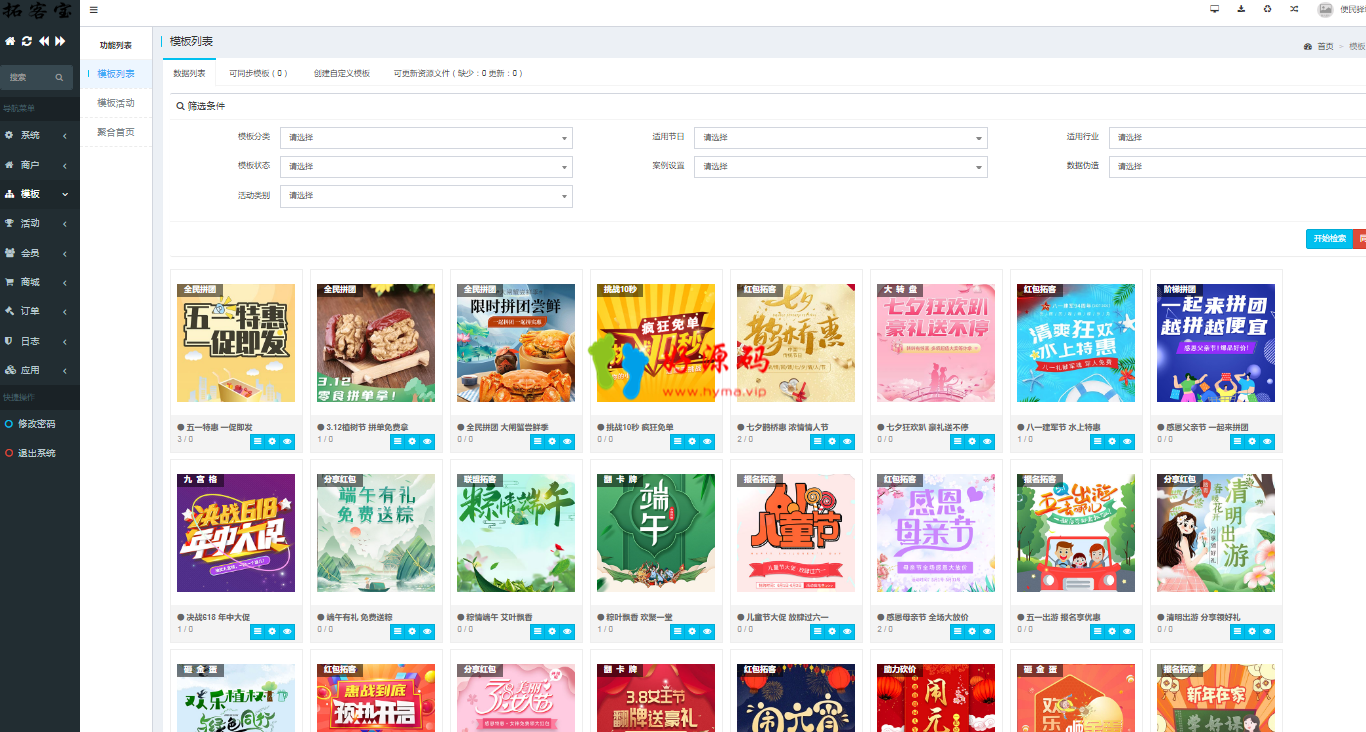Image resolution: width=1366 pixels, height=732 pixels.
Task: Click the download icon in top bar
Action: click(x=1241, y=9)
